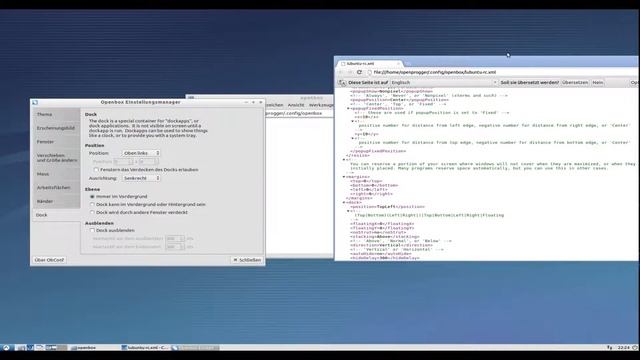Click the Schließen button

[247, 260]
